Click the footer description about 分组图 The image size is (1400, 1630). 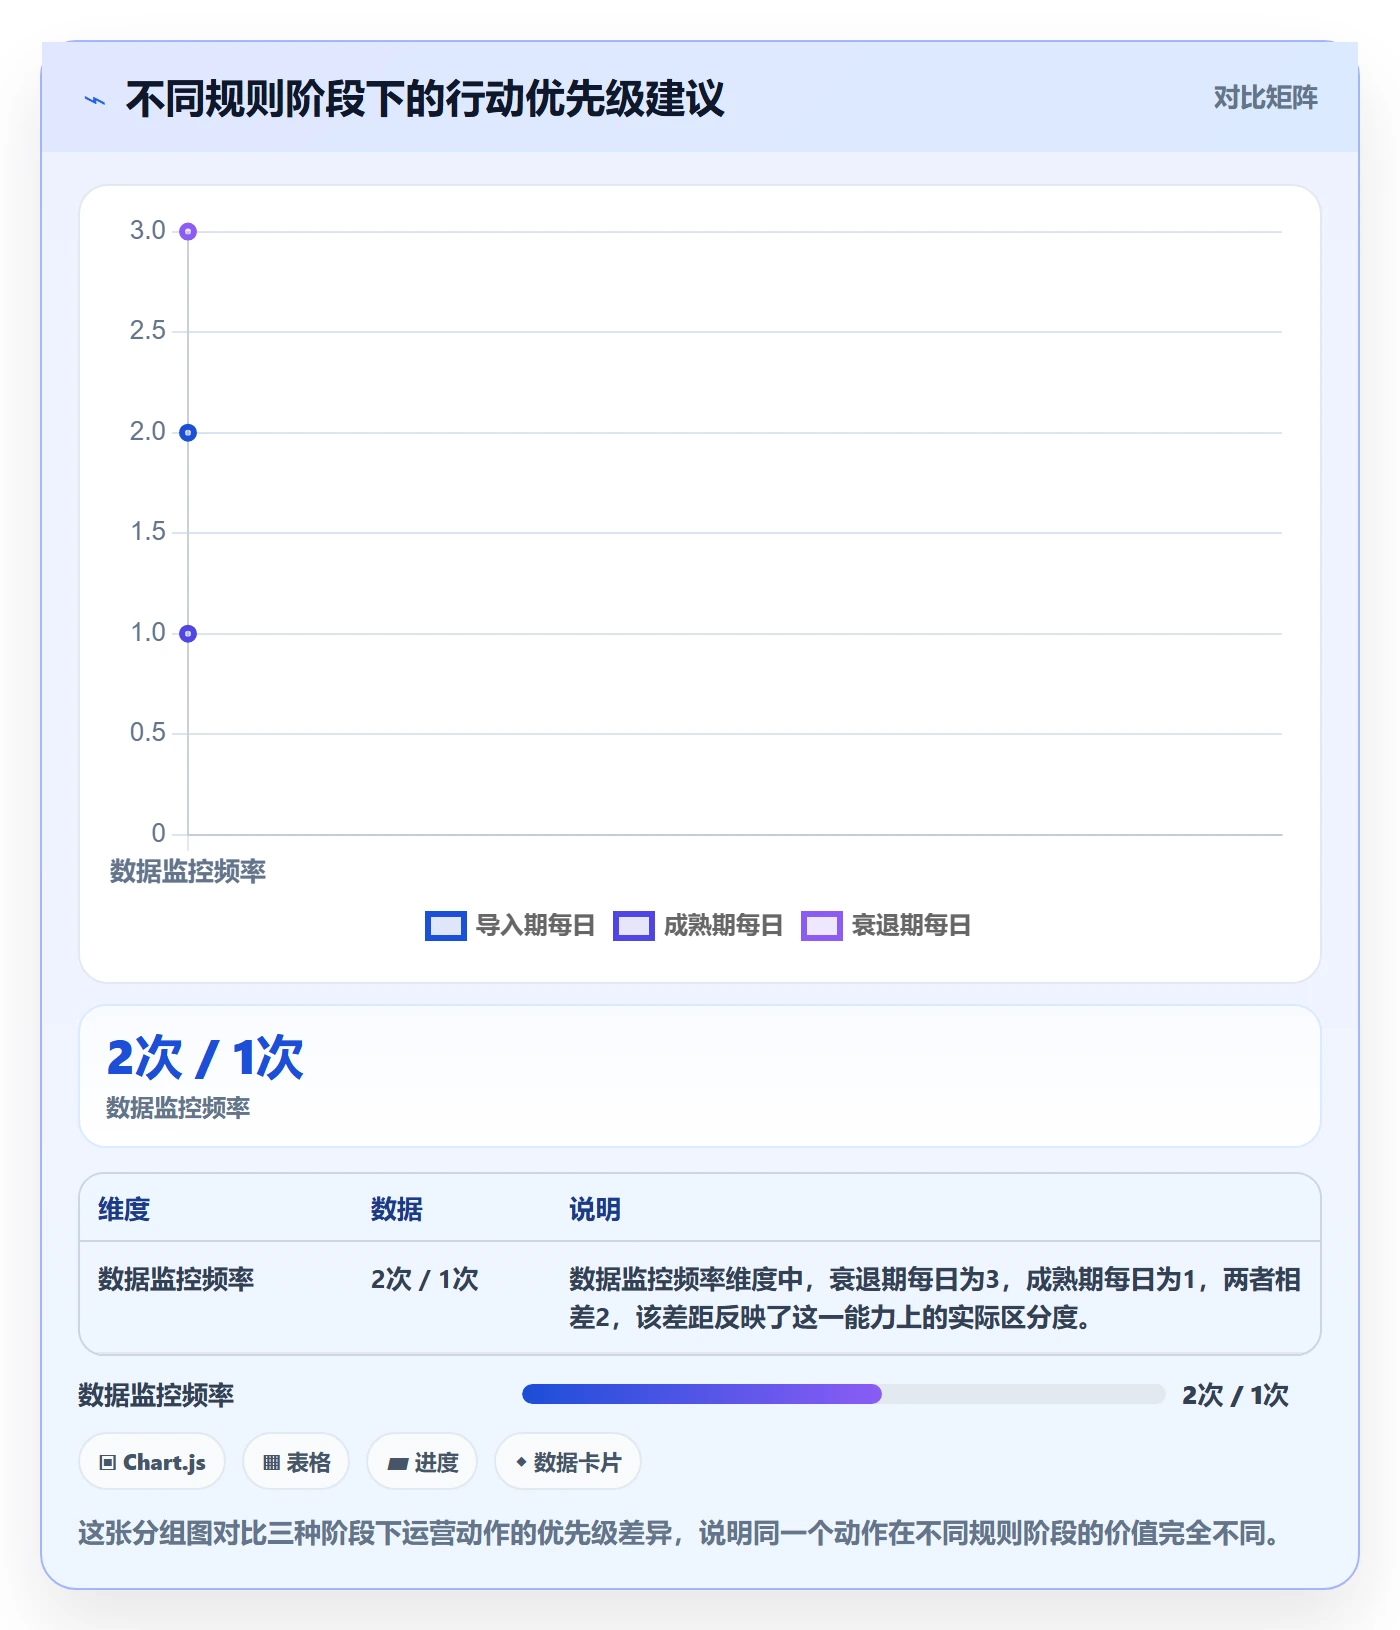click(x=680, y=1533)
